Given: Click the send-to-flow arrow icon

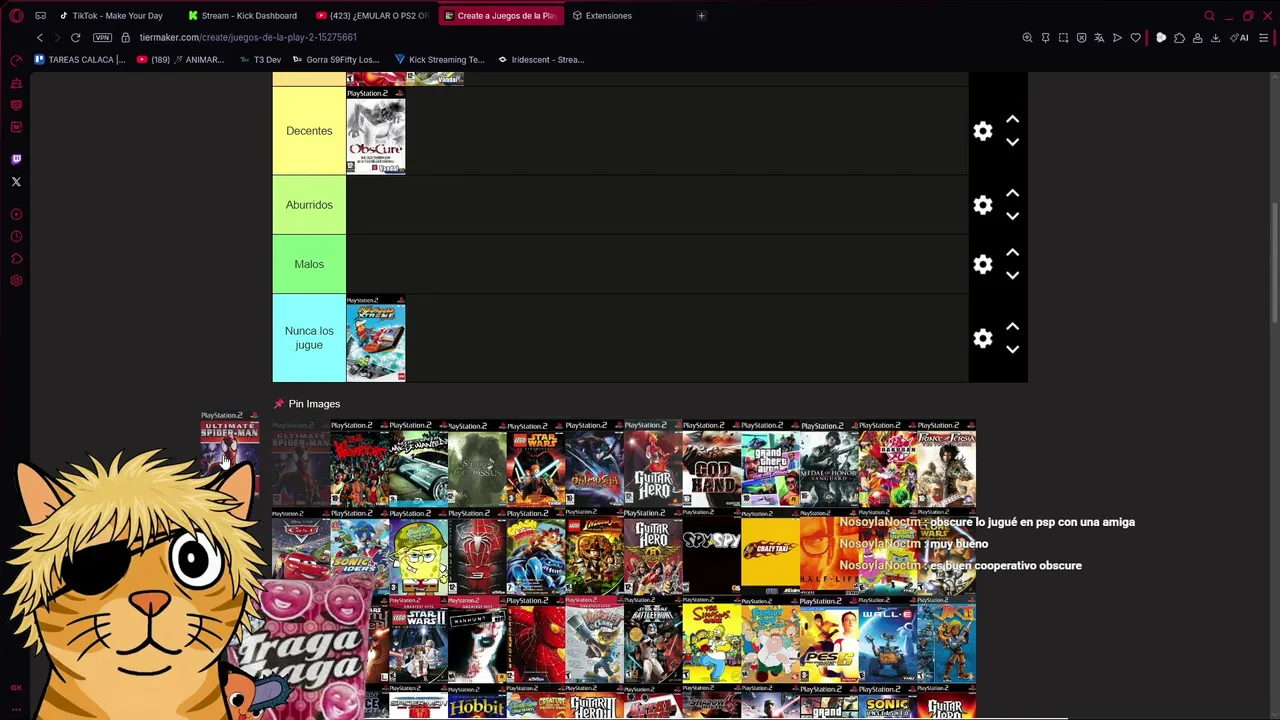Looking at the screenshot, I should point(1117,38).
